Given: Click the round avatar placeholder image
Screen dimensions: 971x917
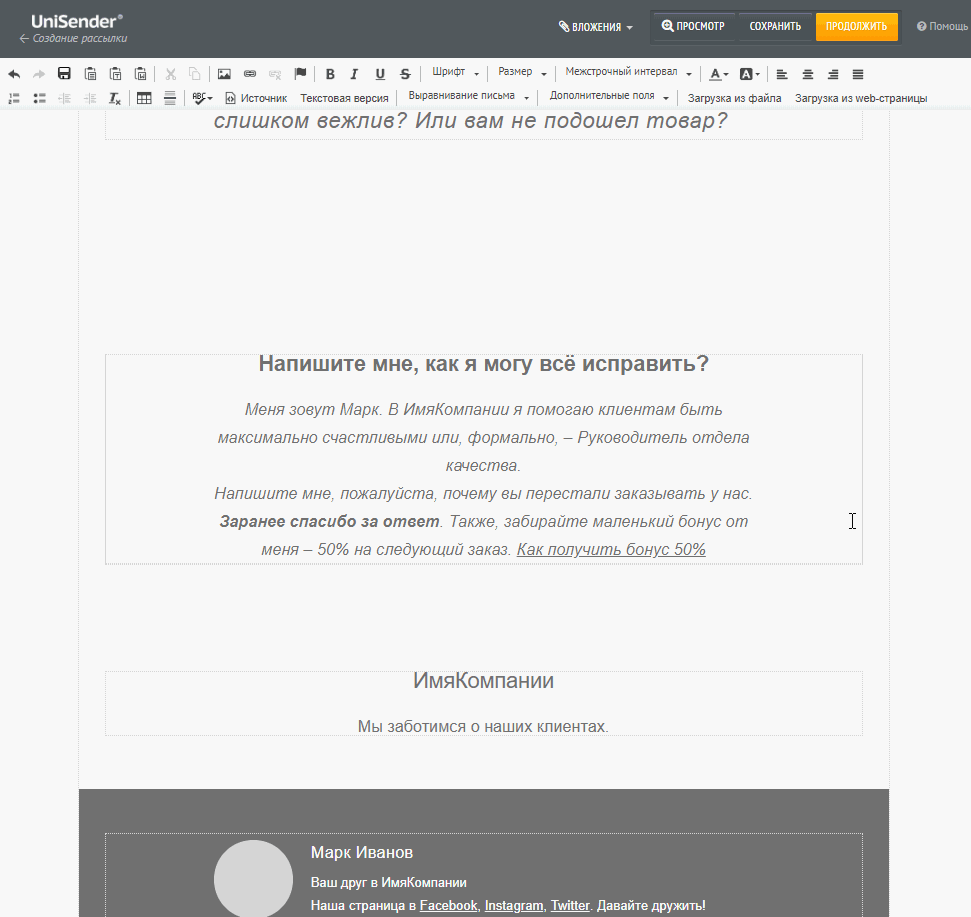Looking at the screenshot, I should [253, 879].
